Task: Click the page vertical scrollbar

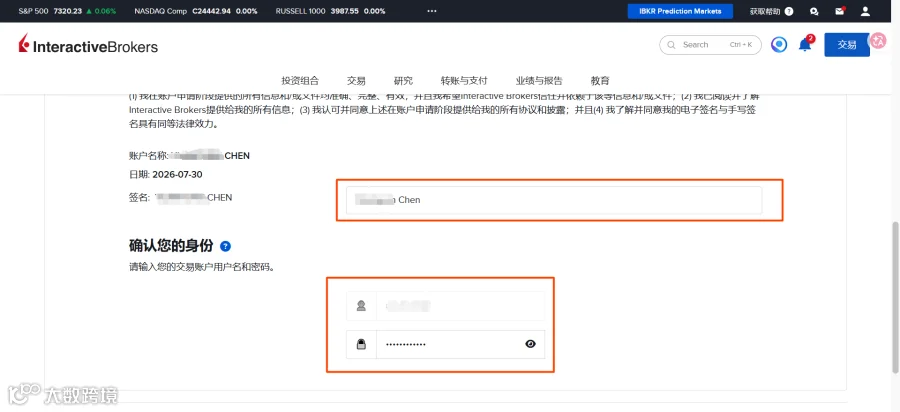Action: [x=895, y=297]
